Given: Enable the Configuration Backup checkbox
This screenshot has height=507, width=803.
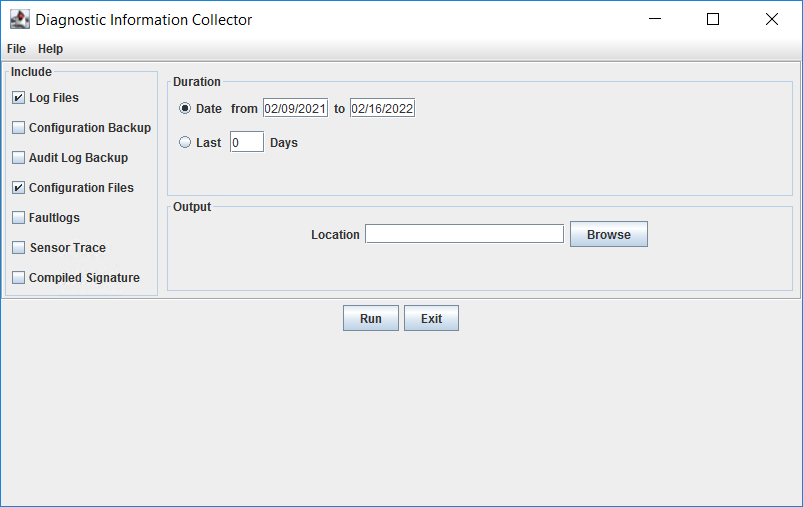Looking at the screenshot, I should [x=18, y=128].
